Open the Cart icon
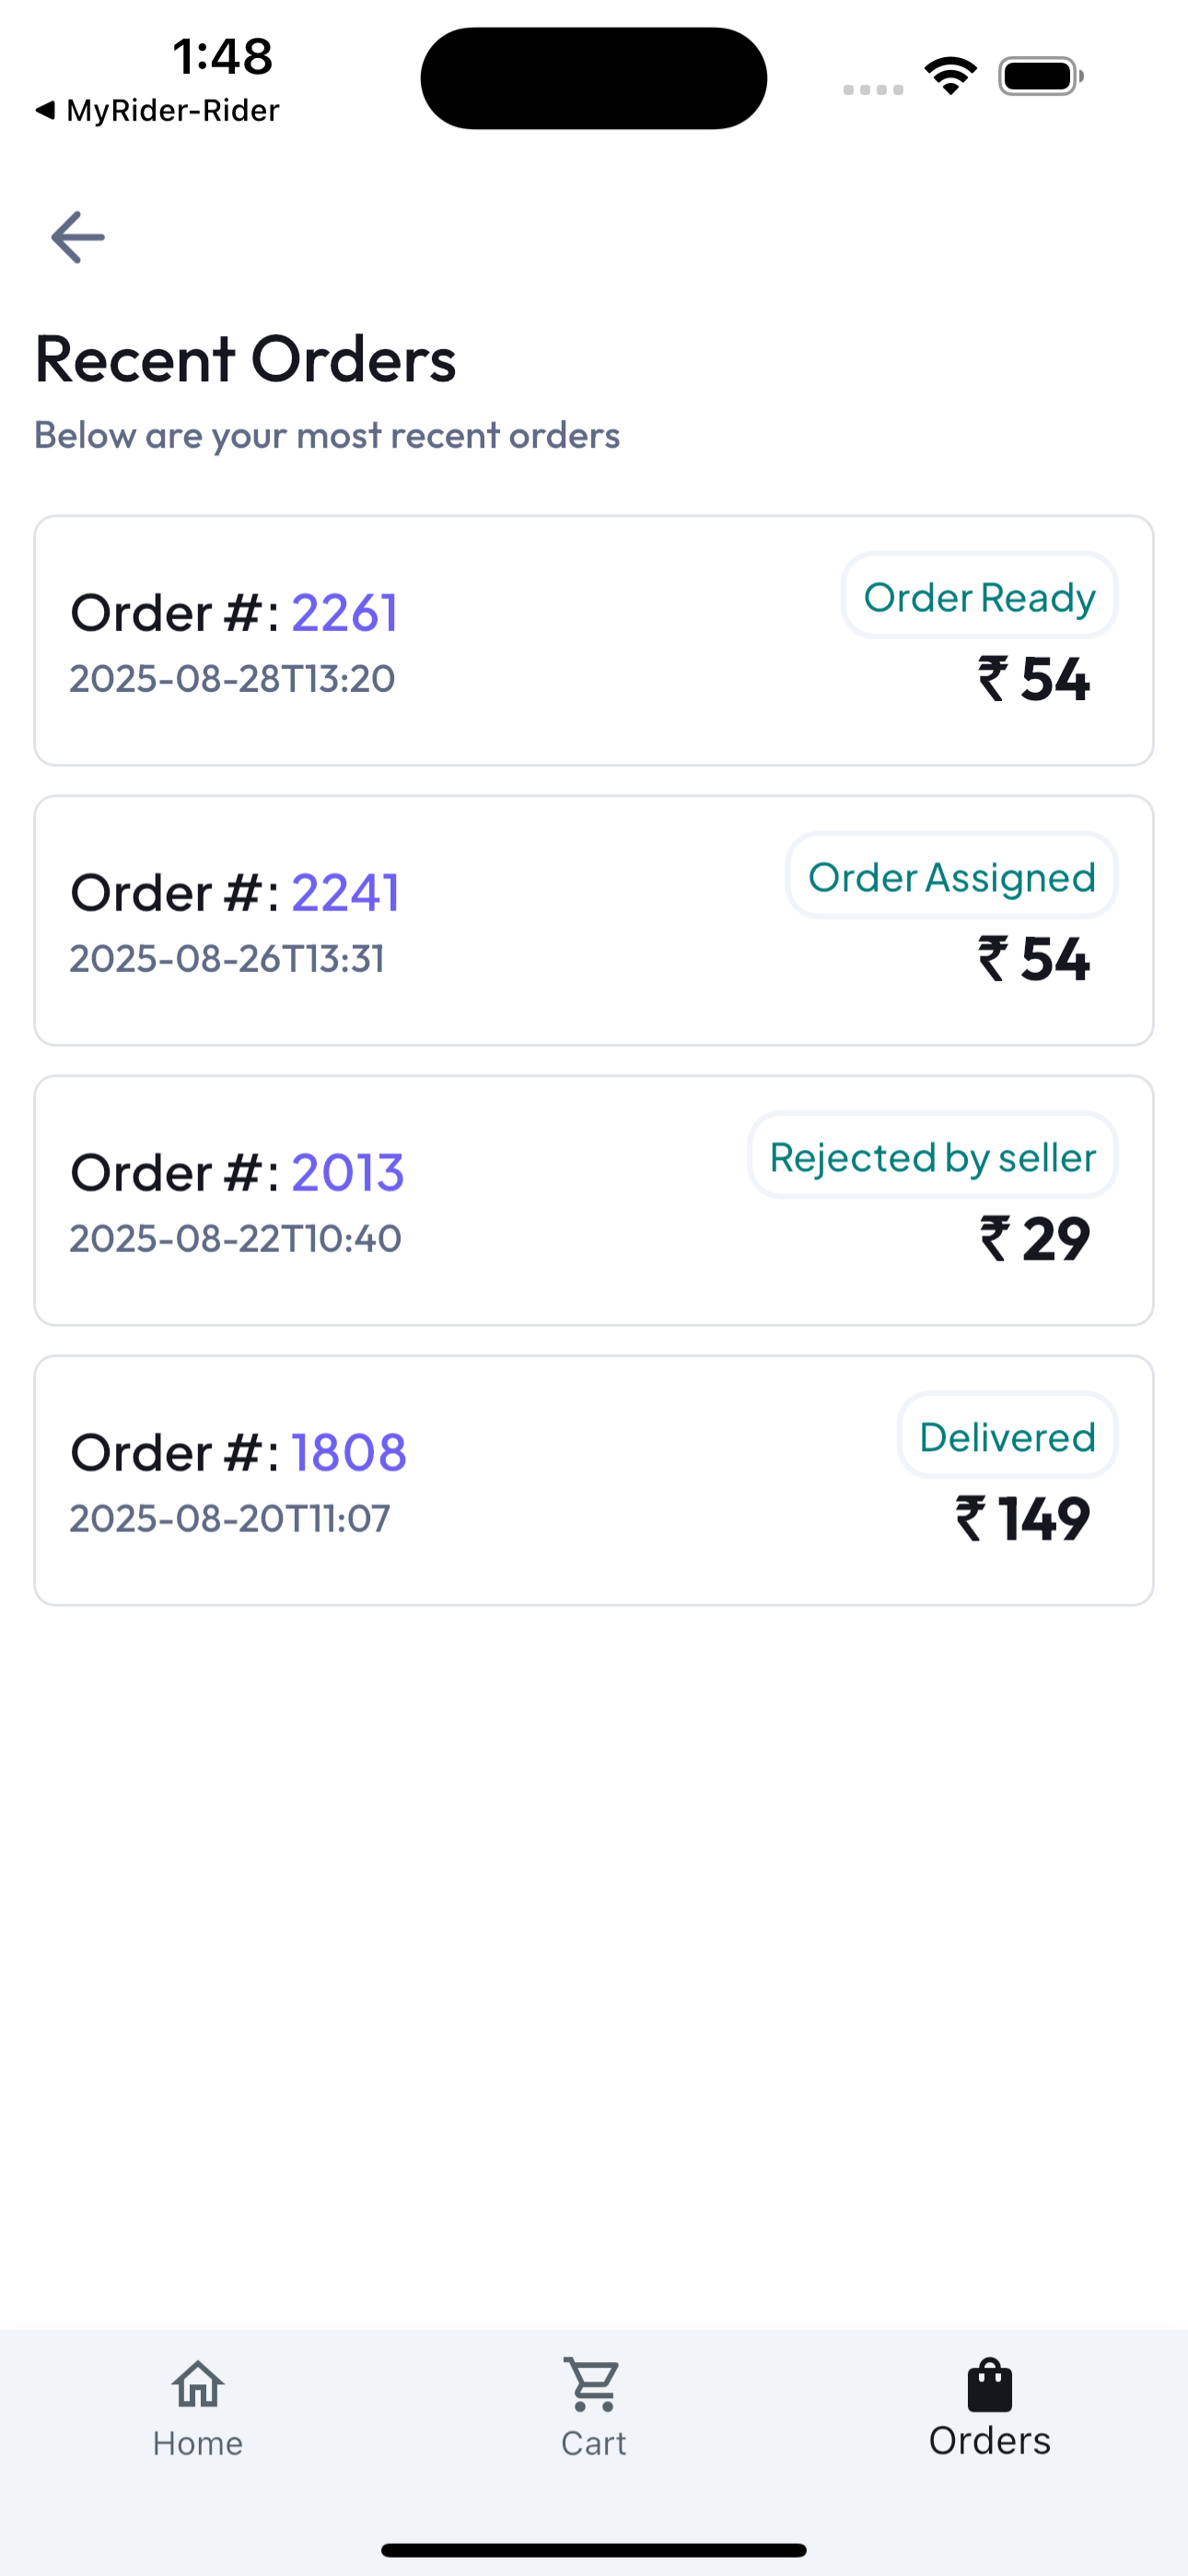The image size is (1188, 2576). tap(593, 2385)
